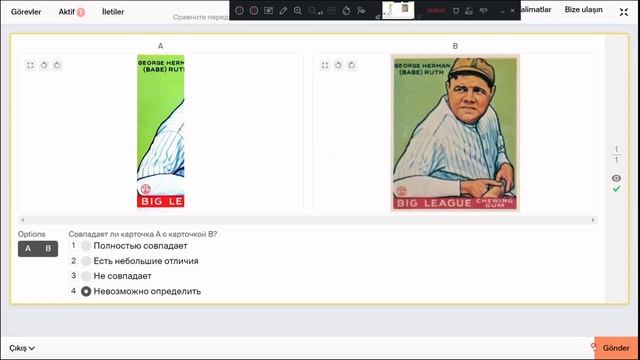Click the column label A above the left card

click(160, 46)
